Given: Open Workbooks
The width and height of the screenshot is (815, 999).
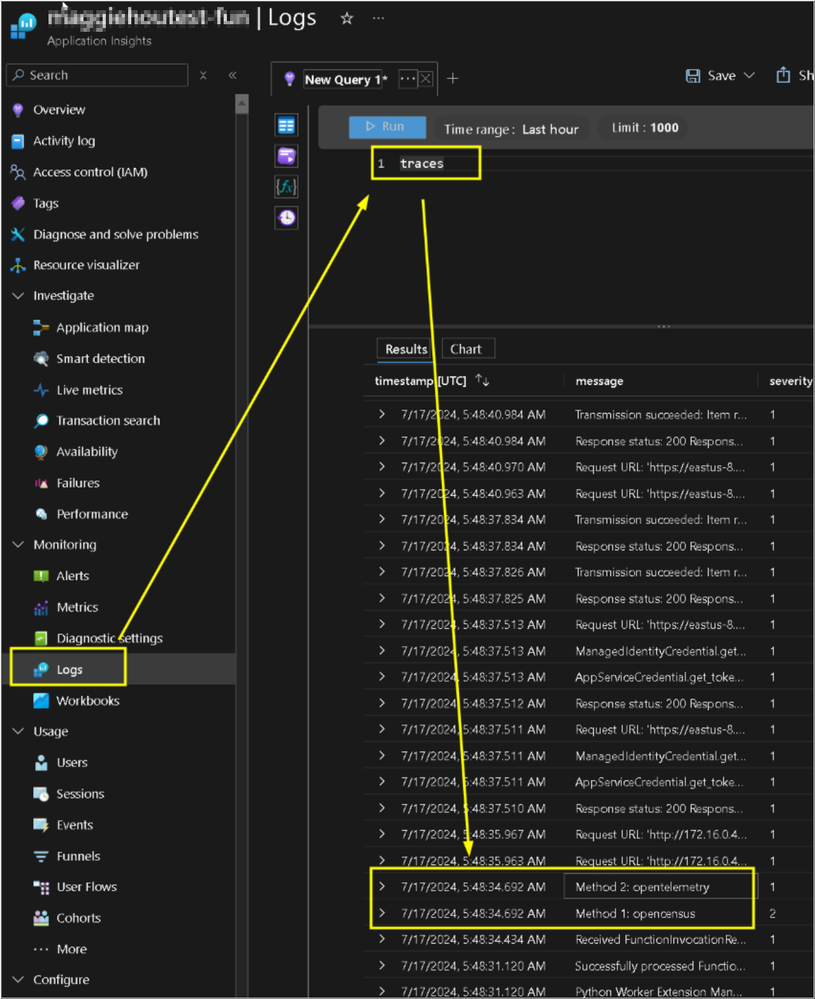Looking at the screenshot, I should coord(87,701).
